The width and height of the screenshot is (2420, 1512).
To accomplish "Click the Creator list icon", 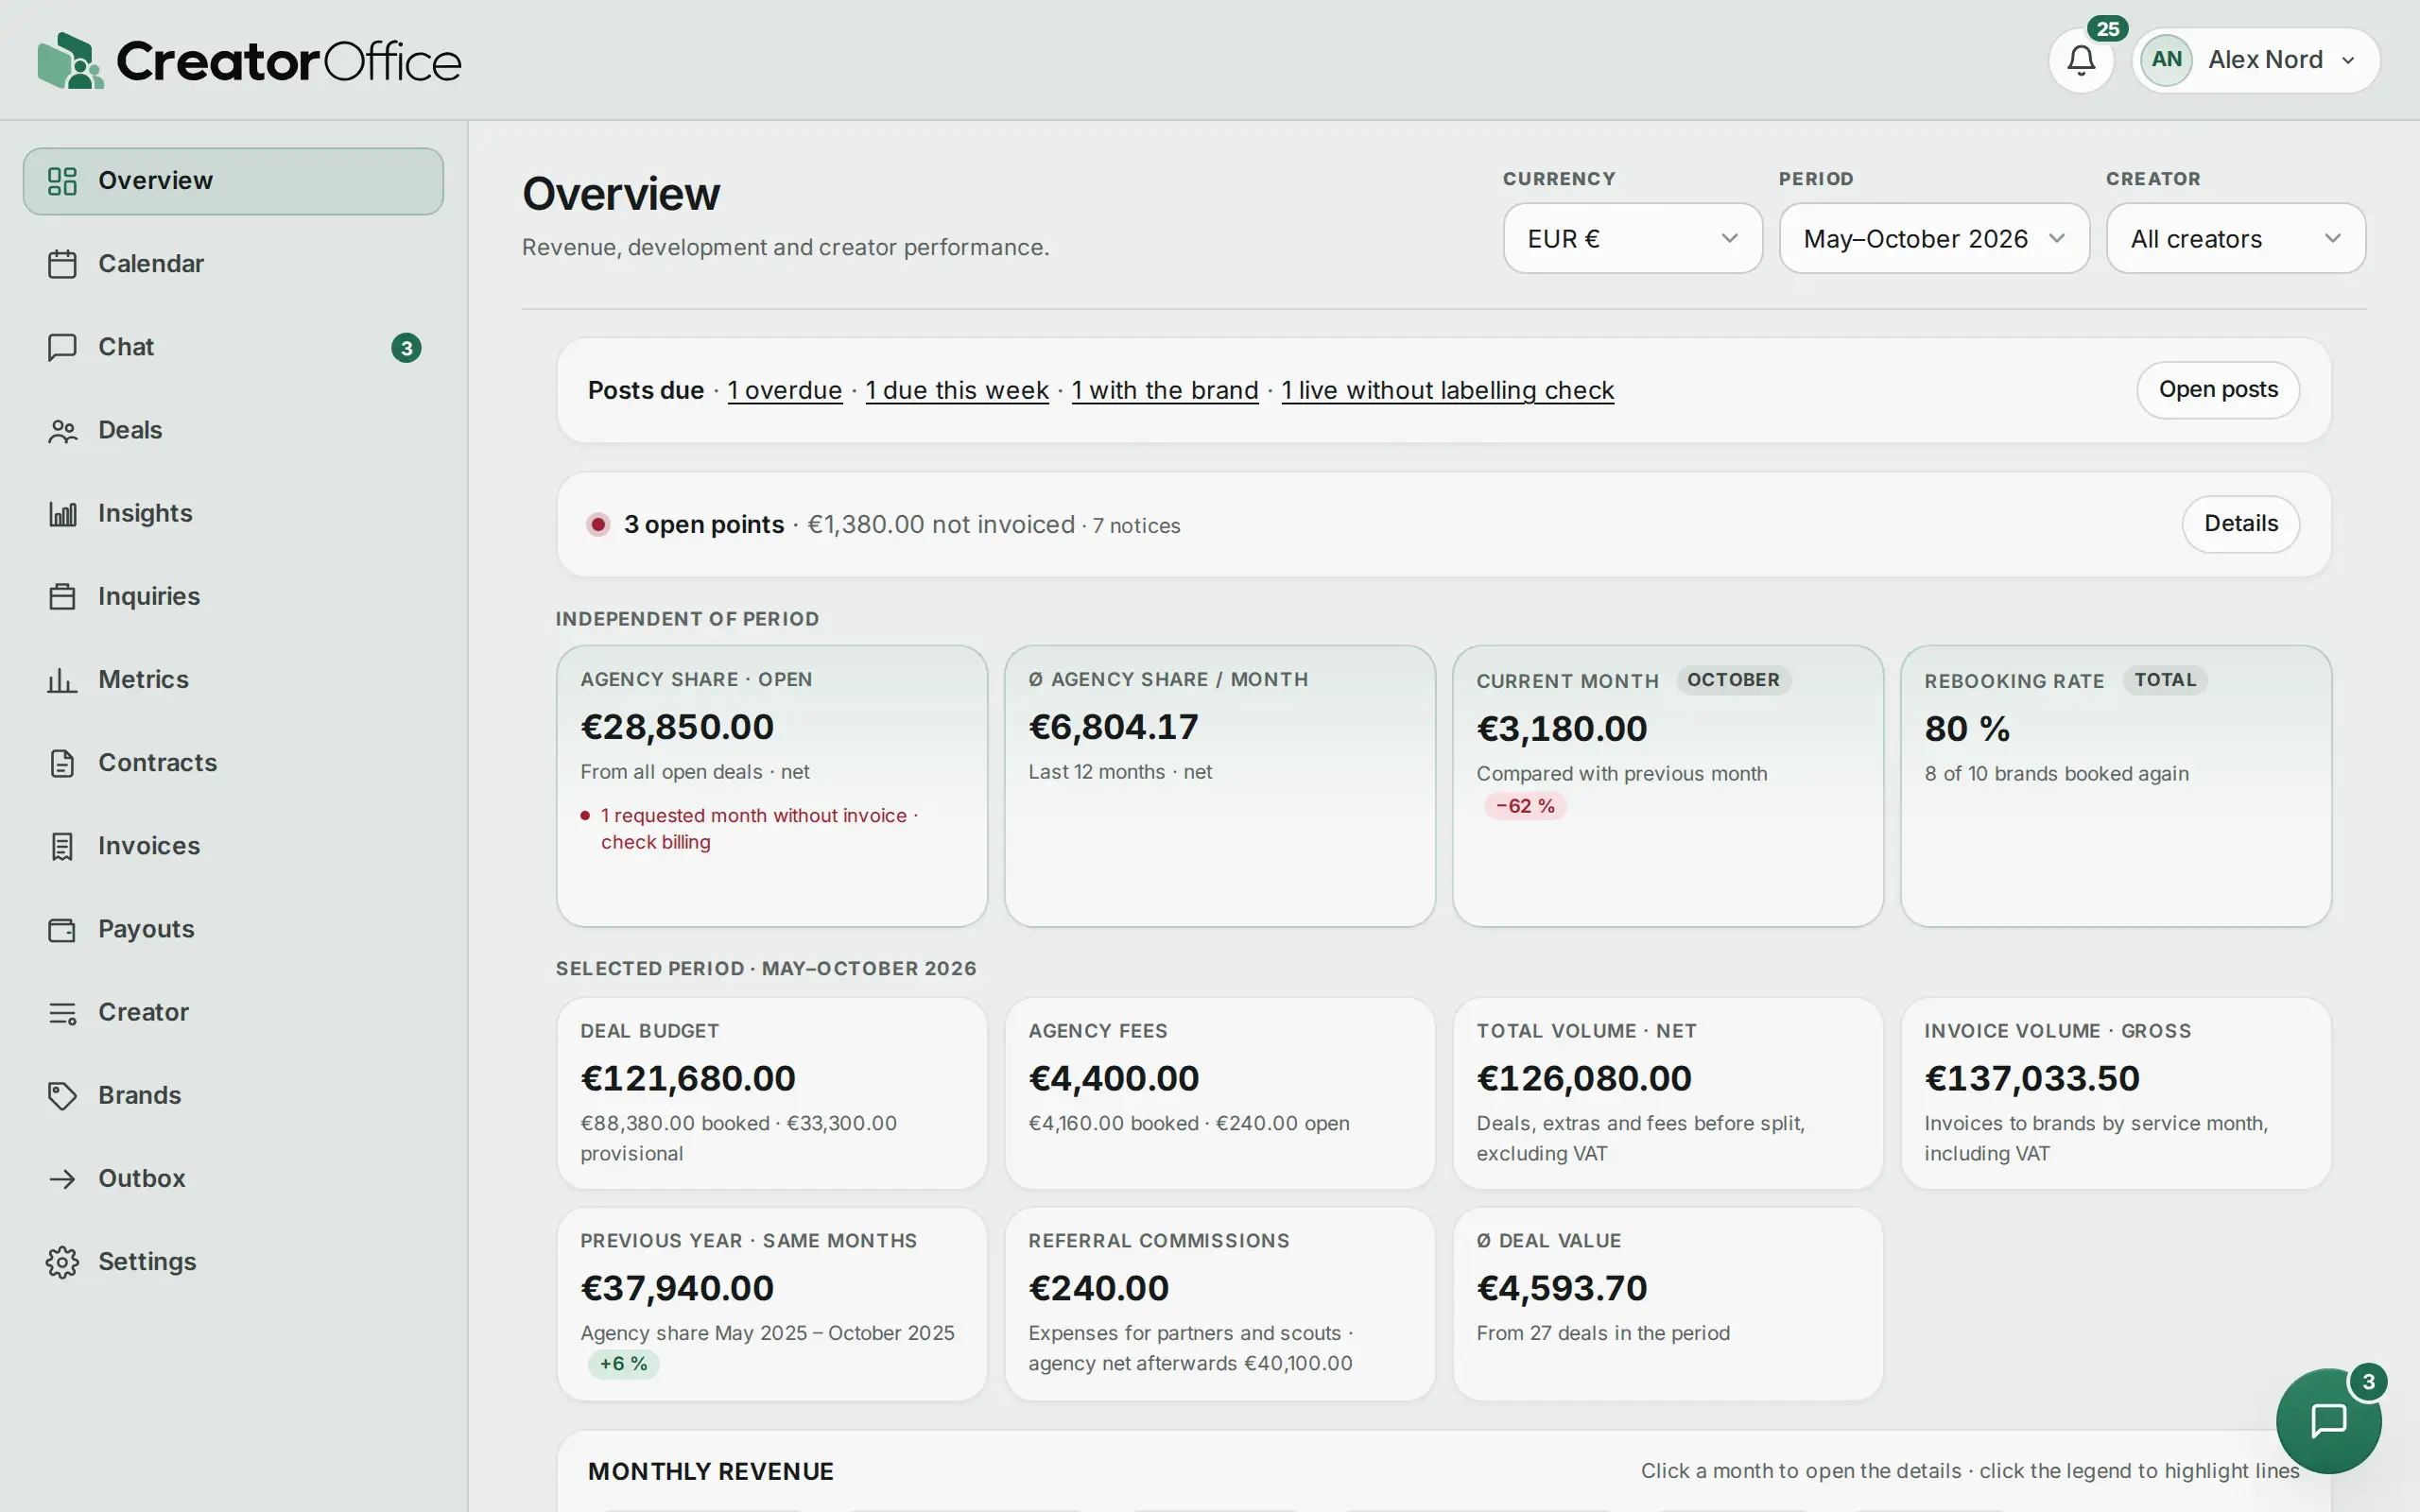I will (62, 1012).
